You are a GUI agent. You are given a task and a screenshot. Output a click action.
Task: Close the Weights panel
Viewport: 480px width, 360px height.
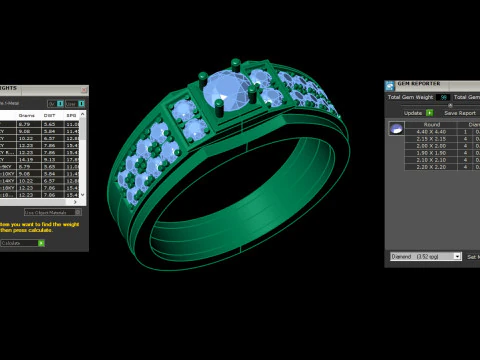tap(84, 90)
